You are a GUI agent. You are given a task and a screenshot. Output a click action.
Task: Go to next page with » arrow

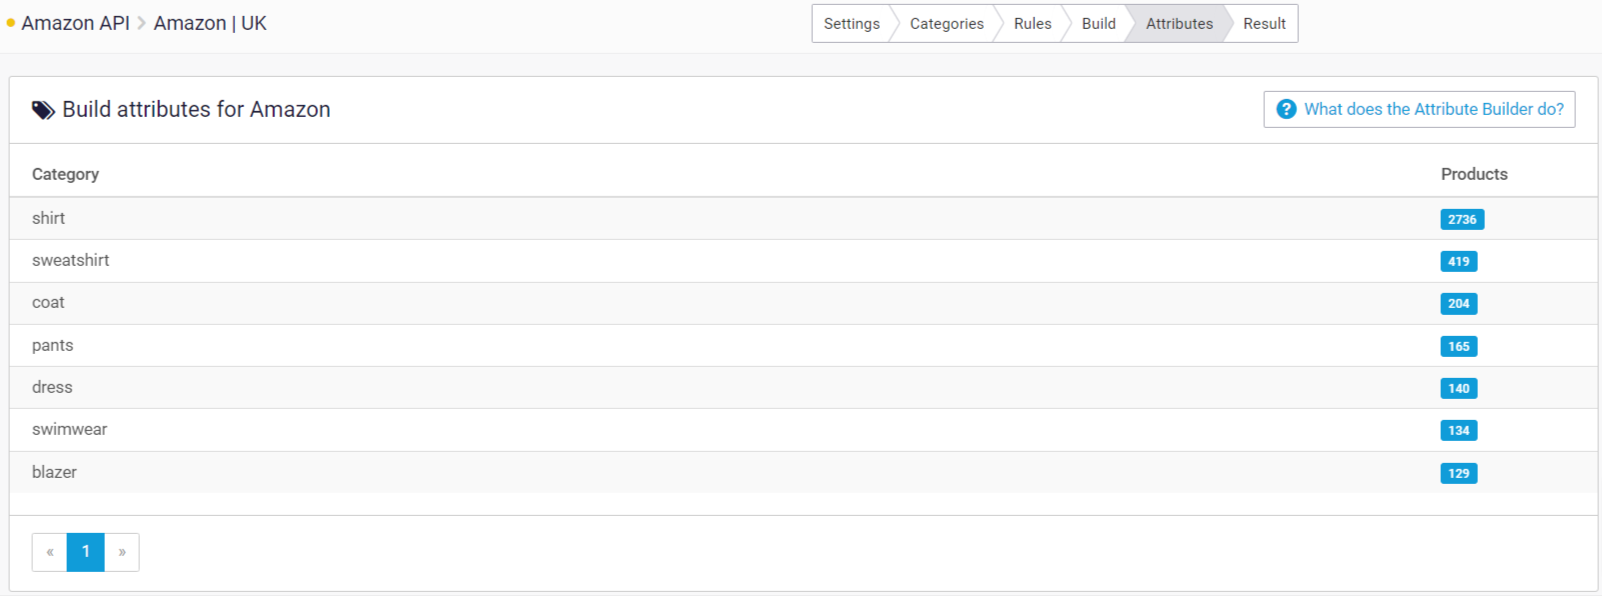pyautogui.click(x=122, y=552)
